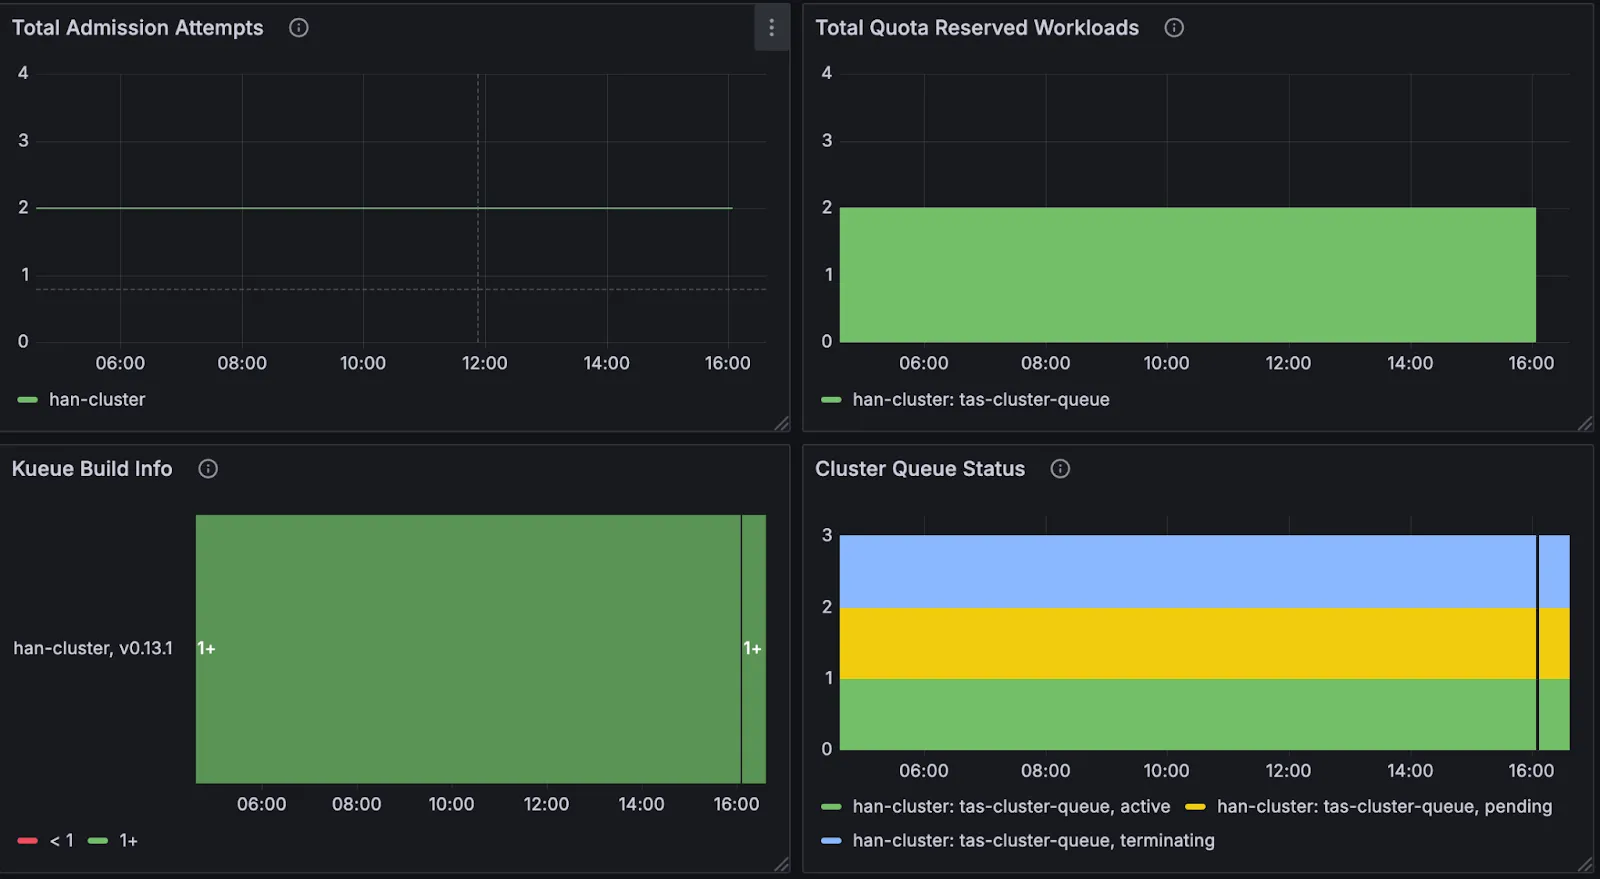The width and height of the screenshot is (1600, 879).
Task: Toggle han-cluster series in Admission Attempts legend
Action: pyautogui.click(x=97, y=400)
